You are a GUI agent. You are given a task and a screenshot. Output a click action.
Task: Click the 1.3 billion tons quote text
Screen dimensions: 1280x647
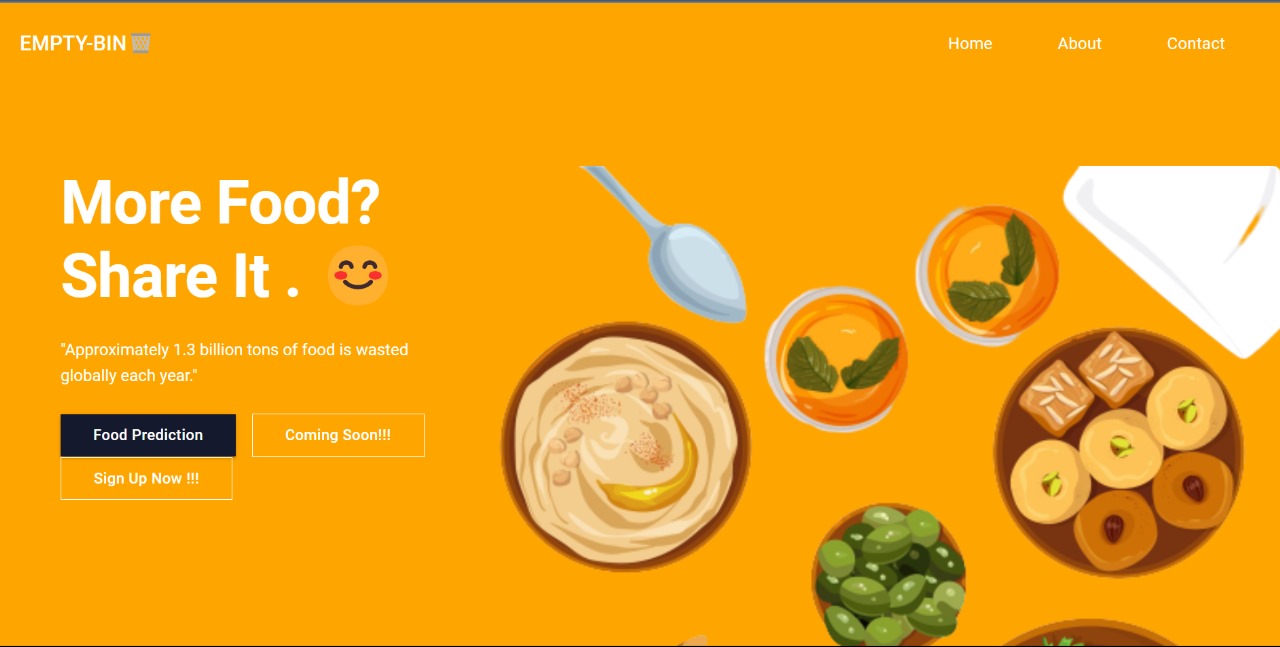pos(235,362)
